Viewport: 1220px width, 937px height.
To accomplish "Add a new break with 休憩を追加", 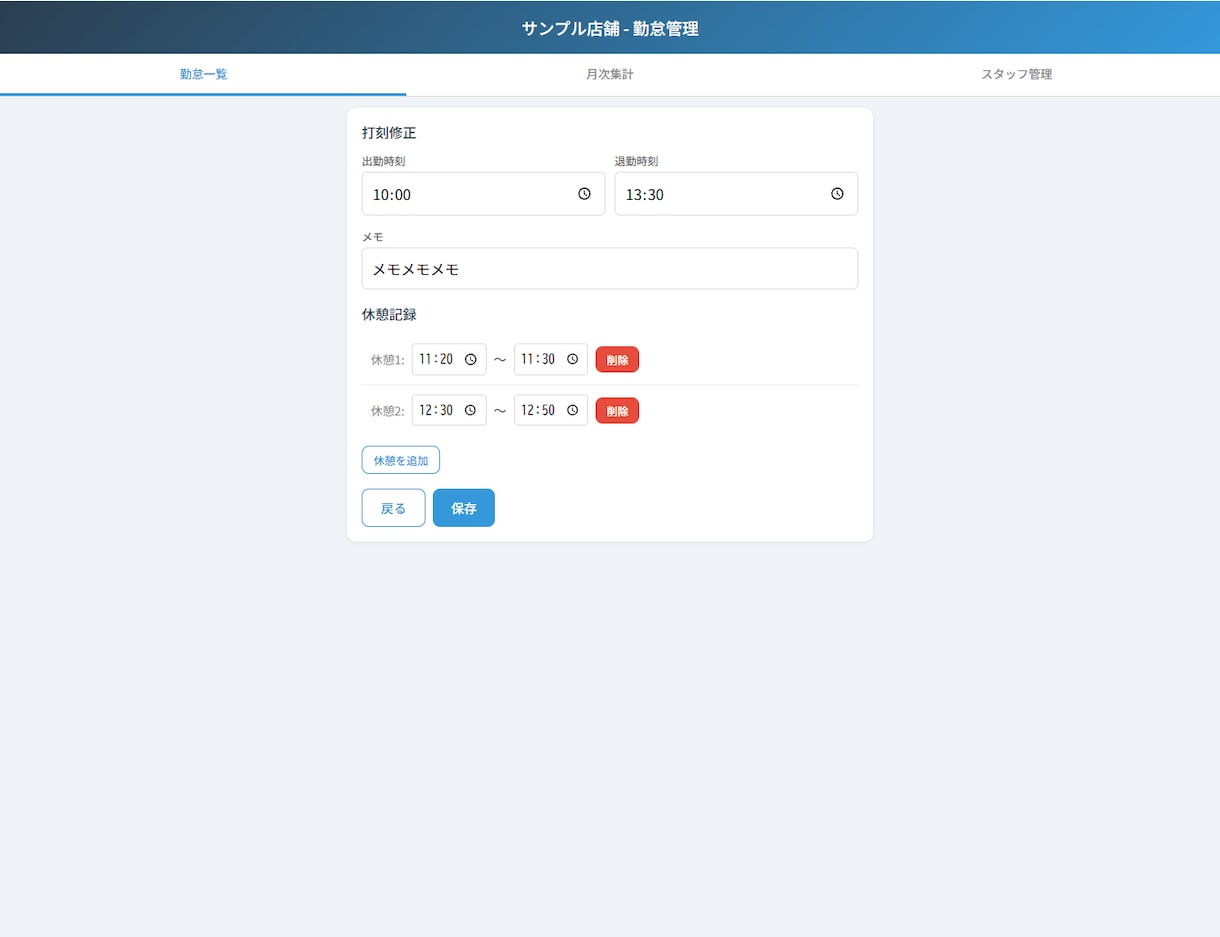I will 401,460.
